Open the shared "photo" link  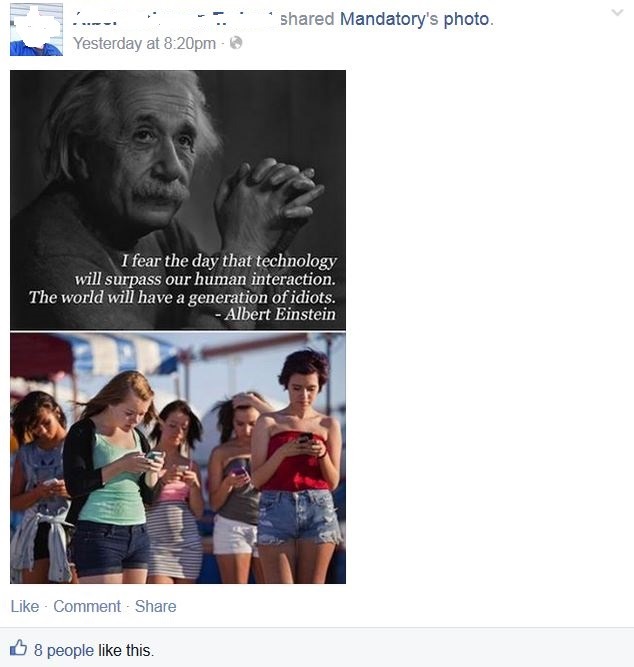466,20
